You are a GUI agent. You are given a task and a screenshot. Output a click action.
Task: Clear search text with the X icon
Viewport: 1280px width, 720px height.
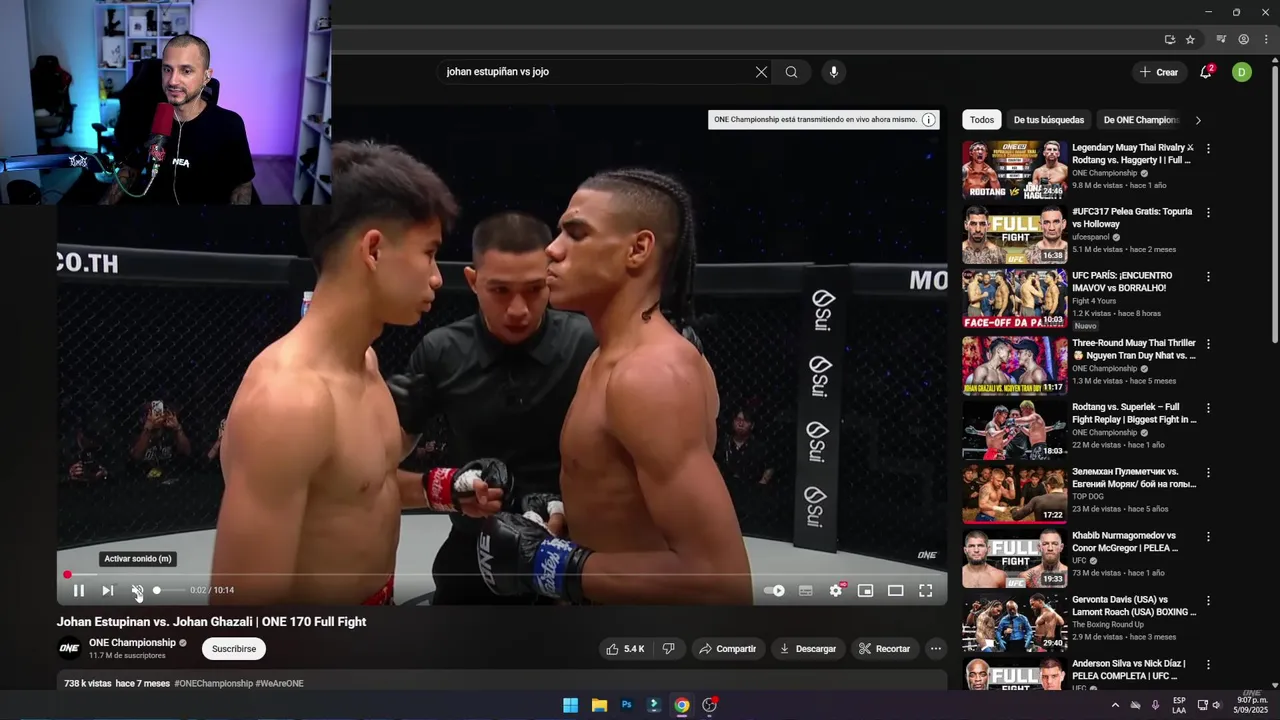761,72
